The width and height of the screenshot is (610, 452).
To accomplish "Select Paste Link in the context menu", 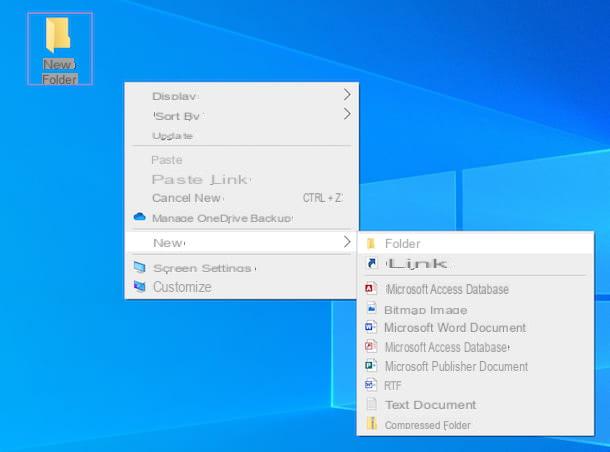I will click(199, 179).
